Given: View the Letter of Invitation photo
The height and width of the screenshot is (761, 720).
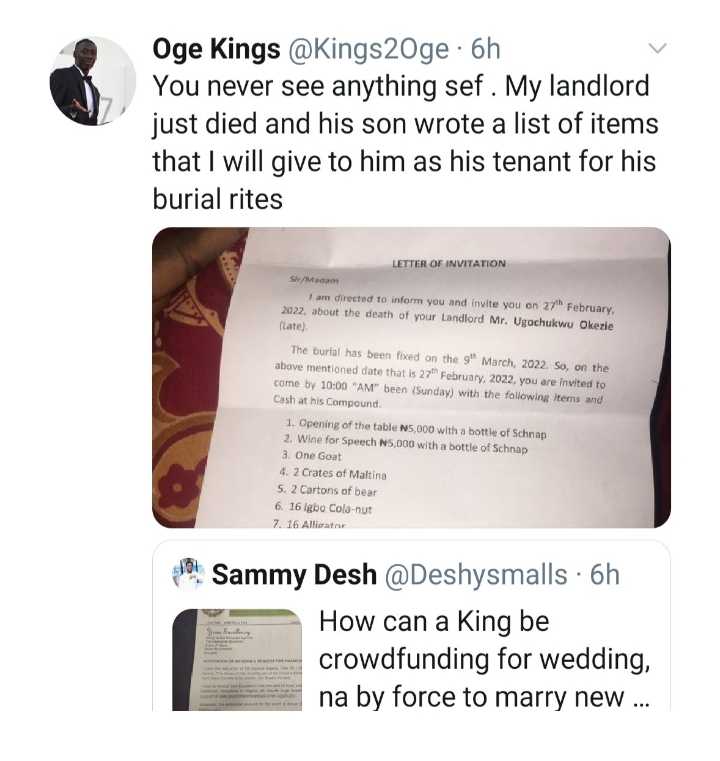Looking at the screenshot, I should click(411, 377).
